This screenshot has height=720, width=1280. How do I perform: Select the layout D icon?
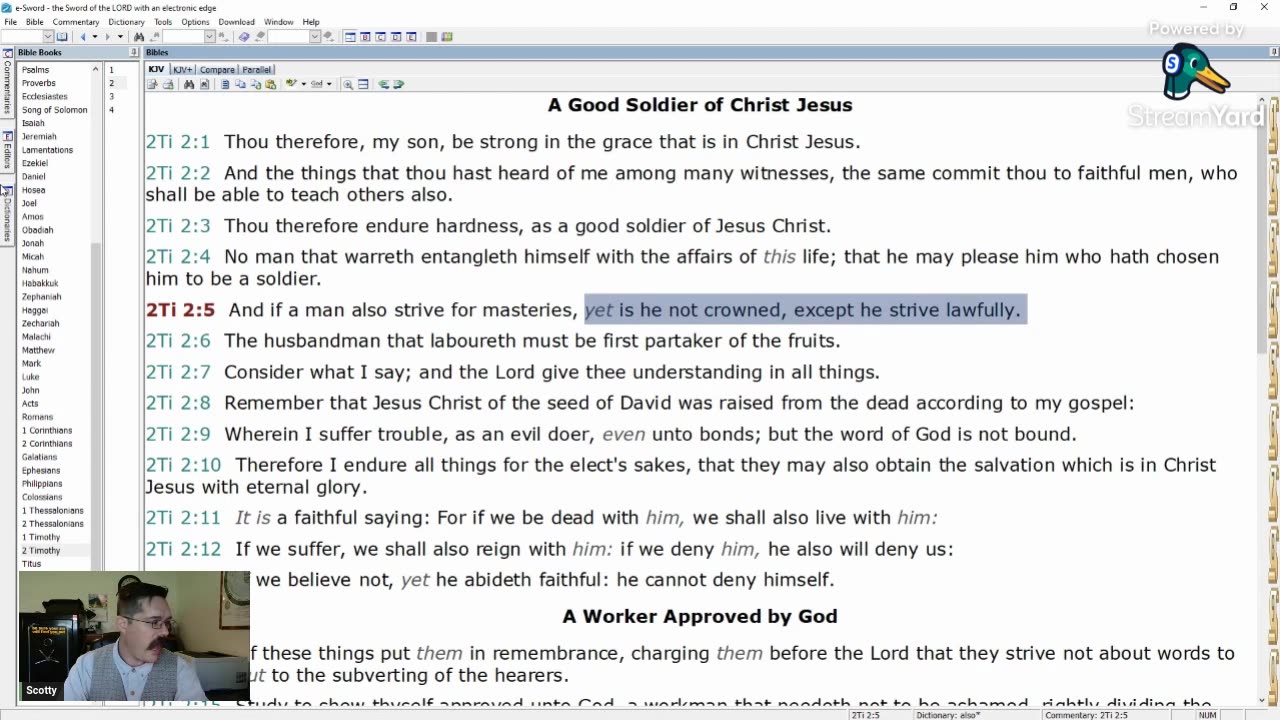point(396,37)
